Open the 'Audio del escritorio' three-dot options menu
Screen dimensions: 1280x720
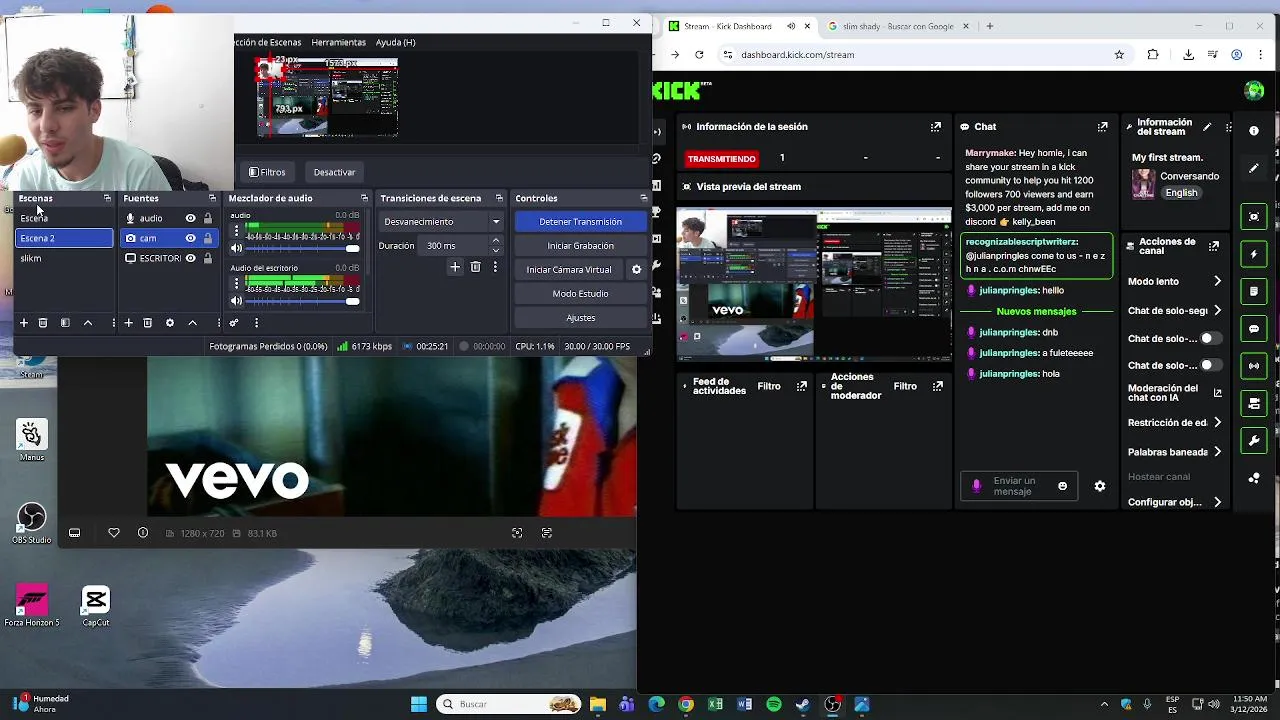click(x=237, y=284)
